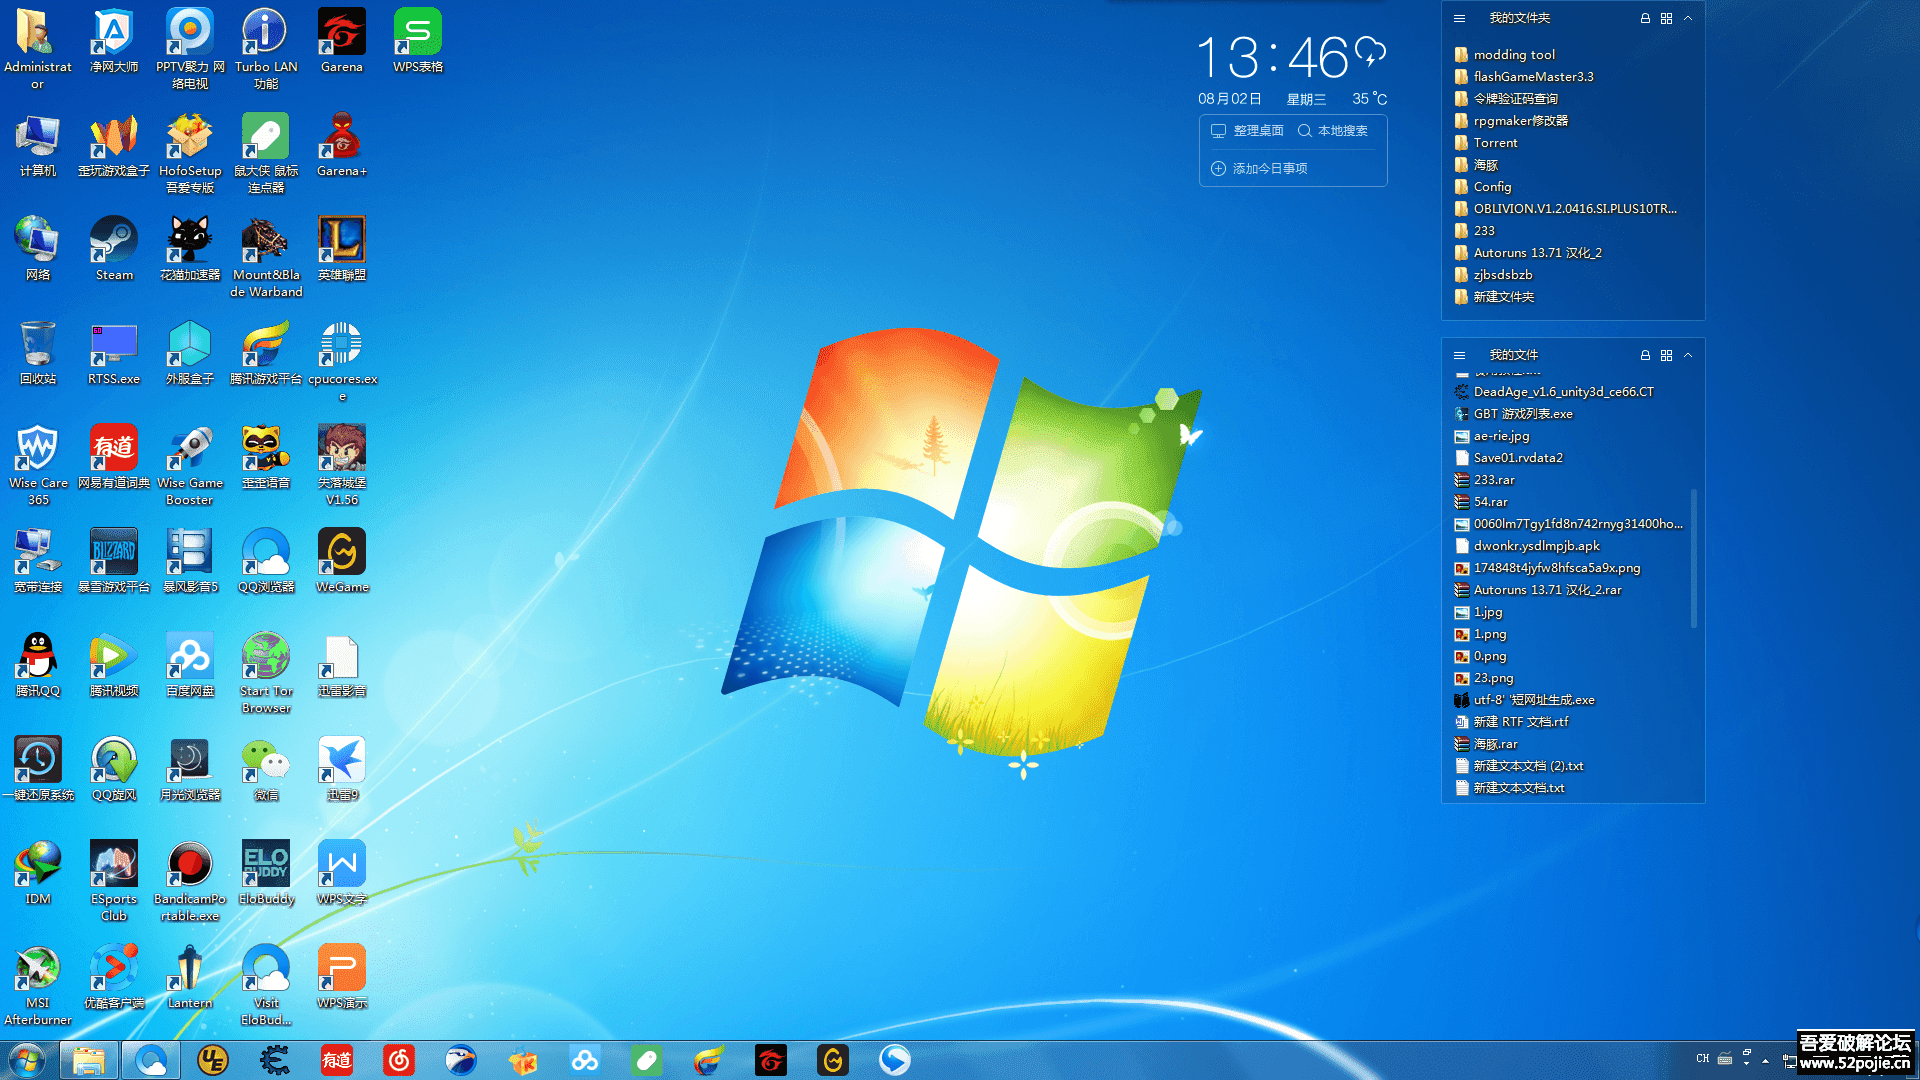Screen dimensions: 1920x1080
Task: Click the weather temperature 35°C
Action: click(x=1369, y=98)
